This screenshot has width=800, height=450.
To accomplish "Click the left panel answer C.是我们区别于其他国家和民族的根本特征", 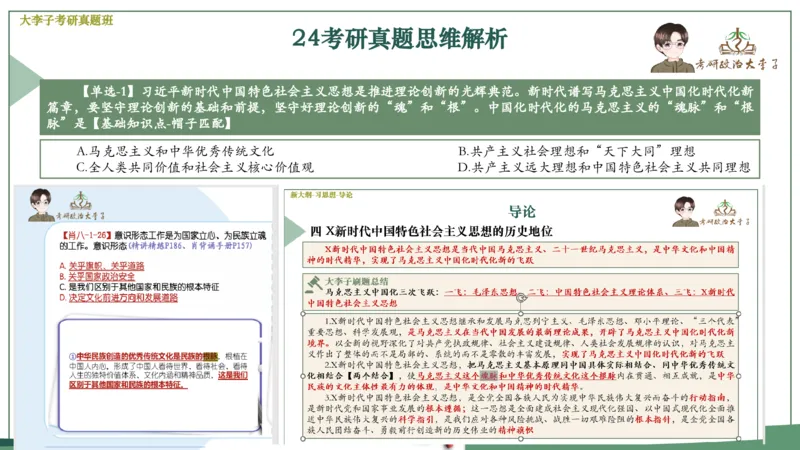I will pyautogui.click(x=139, y=287).
